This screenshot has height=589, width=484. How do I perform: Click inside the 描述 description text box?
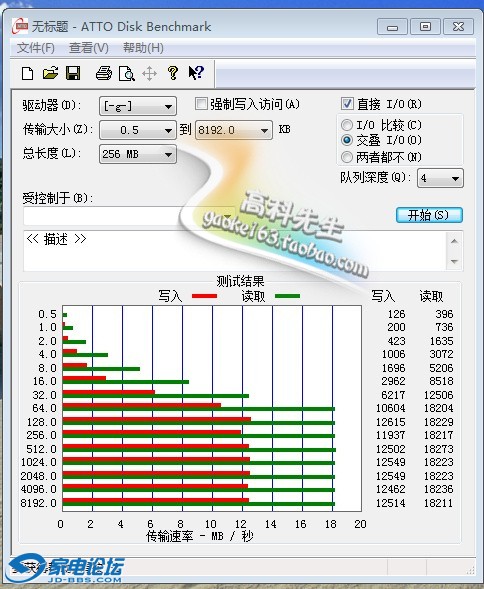[x=235, y=251]
